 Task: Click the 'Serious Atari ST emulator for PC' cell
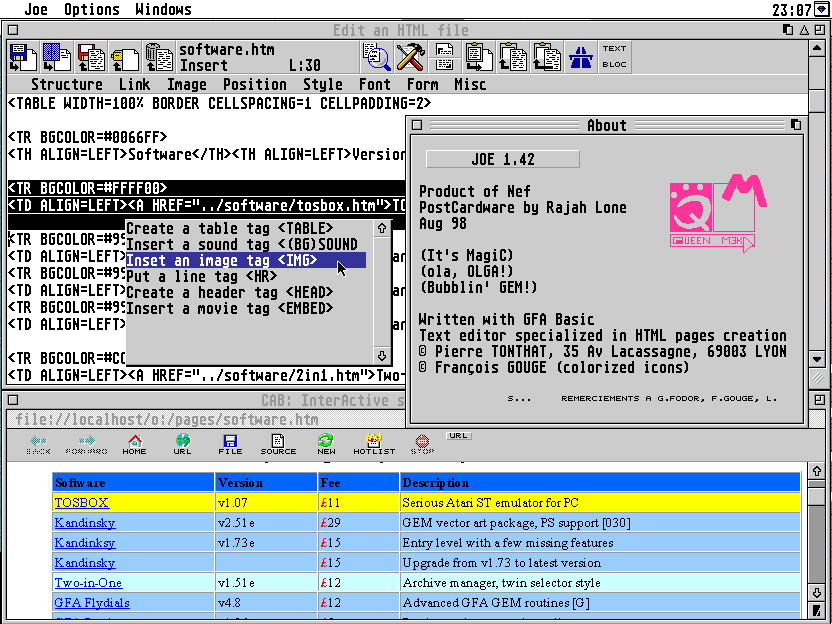point(600,502)
